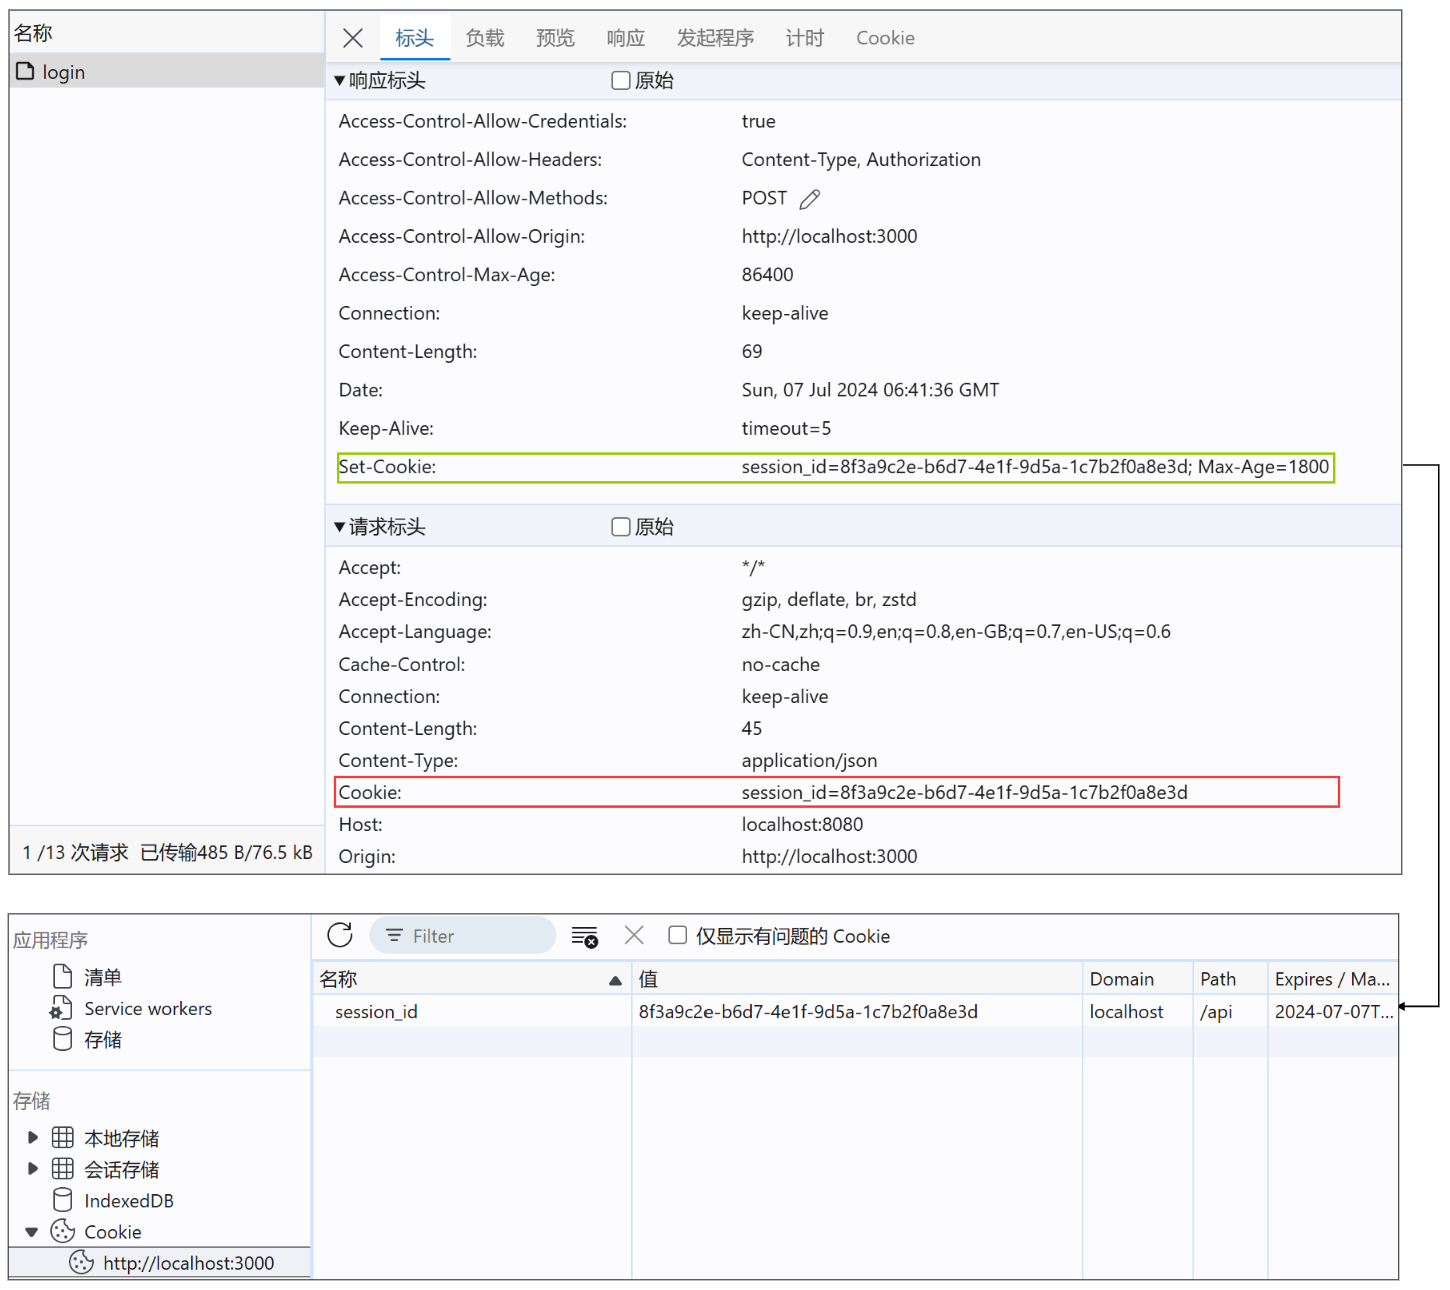The width and height of the screenshot is (1450, 1290).
Task: Delete selected cookie with X icon
Action: 634,935
